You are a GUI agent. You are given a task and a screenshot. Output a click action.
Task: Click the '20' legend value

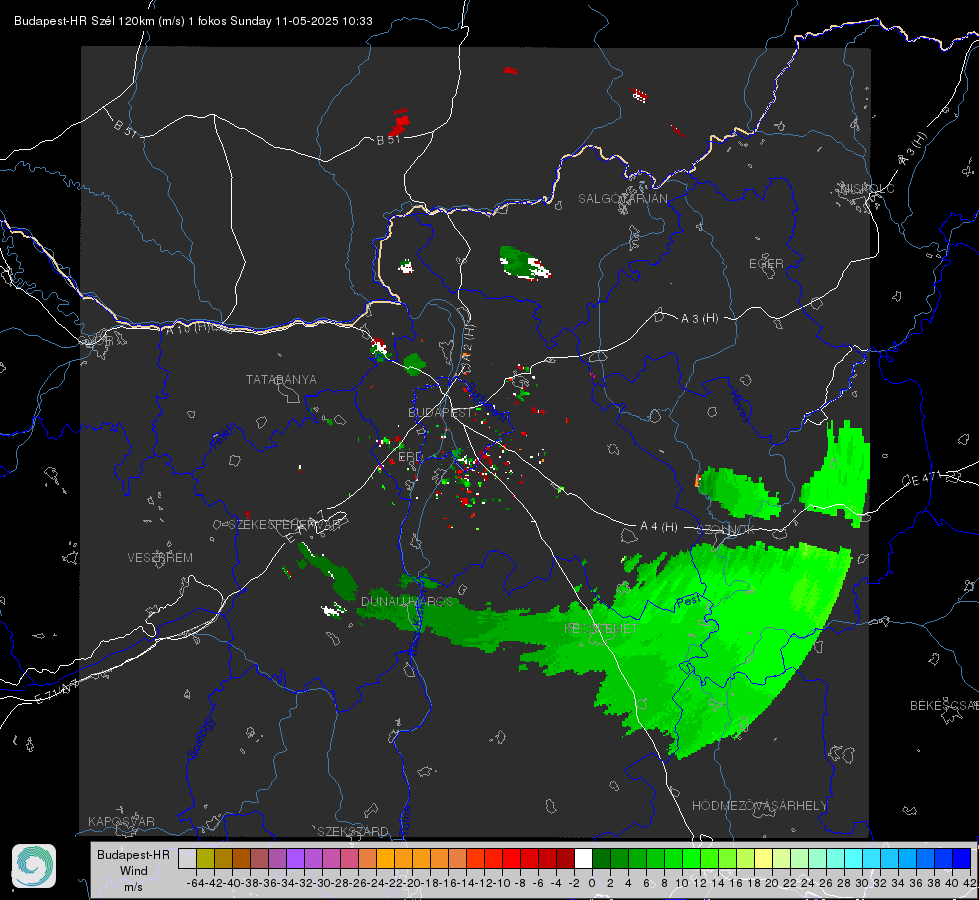772,883
